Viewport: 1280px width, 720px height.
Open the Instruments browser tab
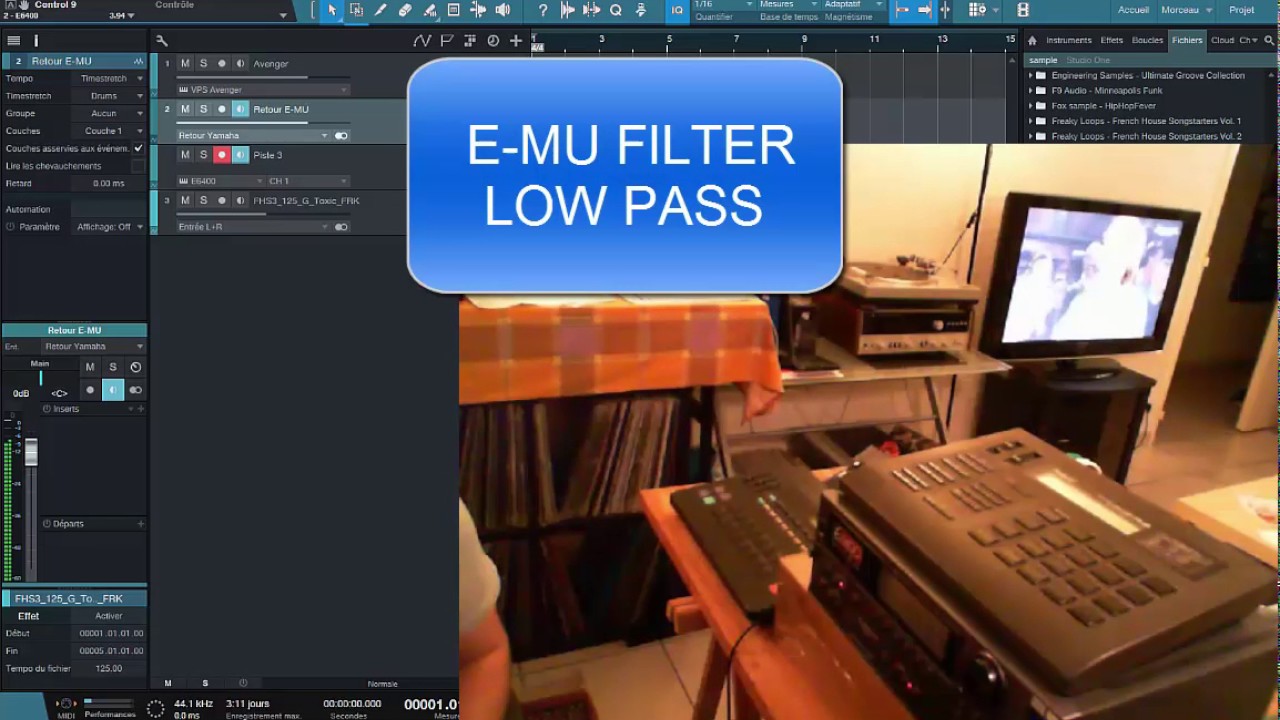[1068, 40]
